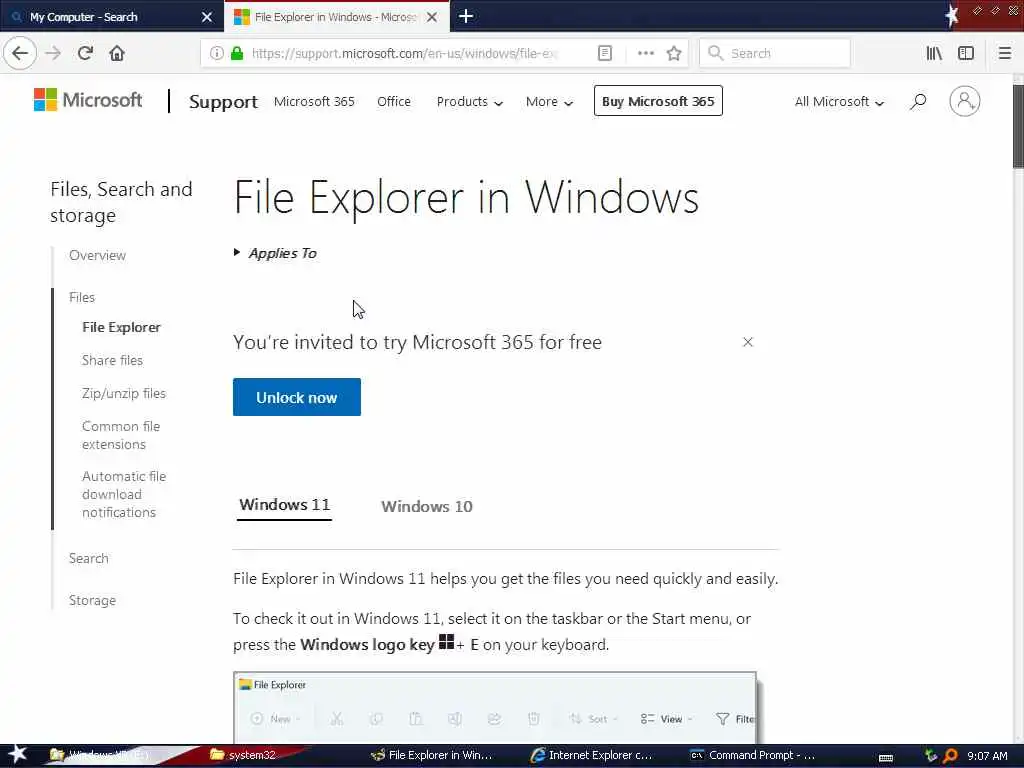Open Microsoft site search magnifier
1024x768 pixels.
(918, 101)
